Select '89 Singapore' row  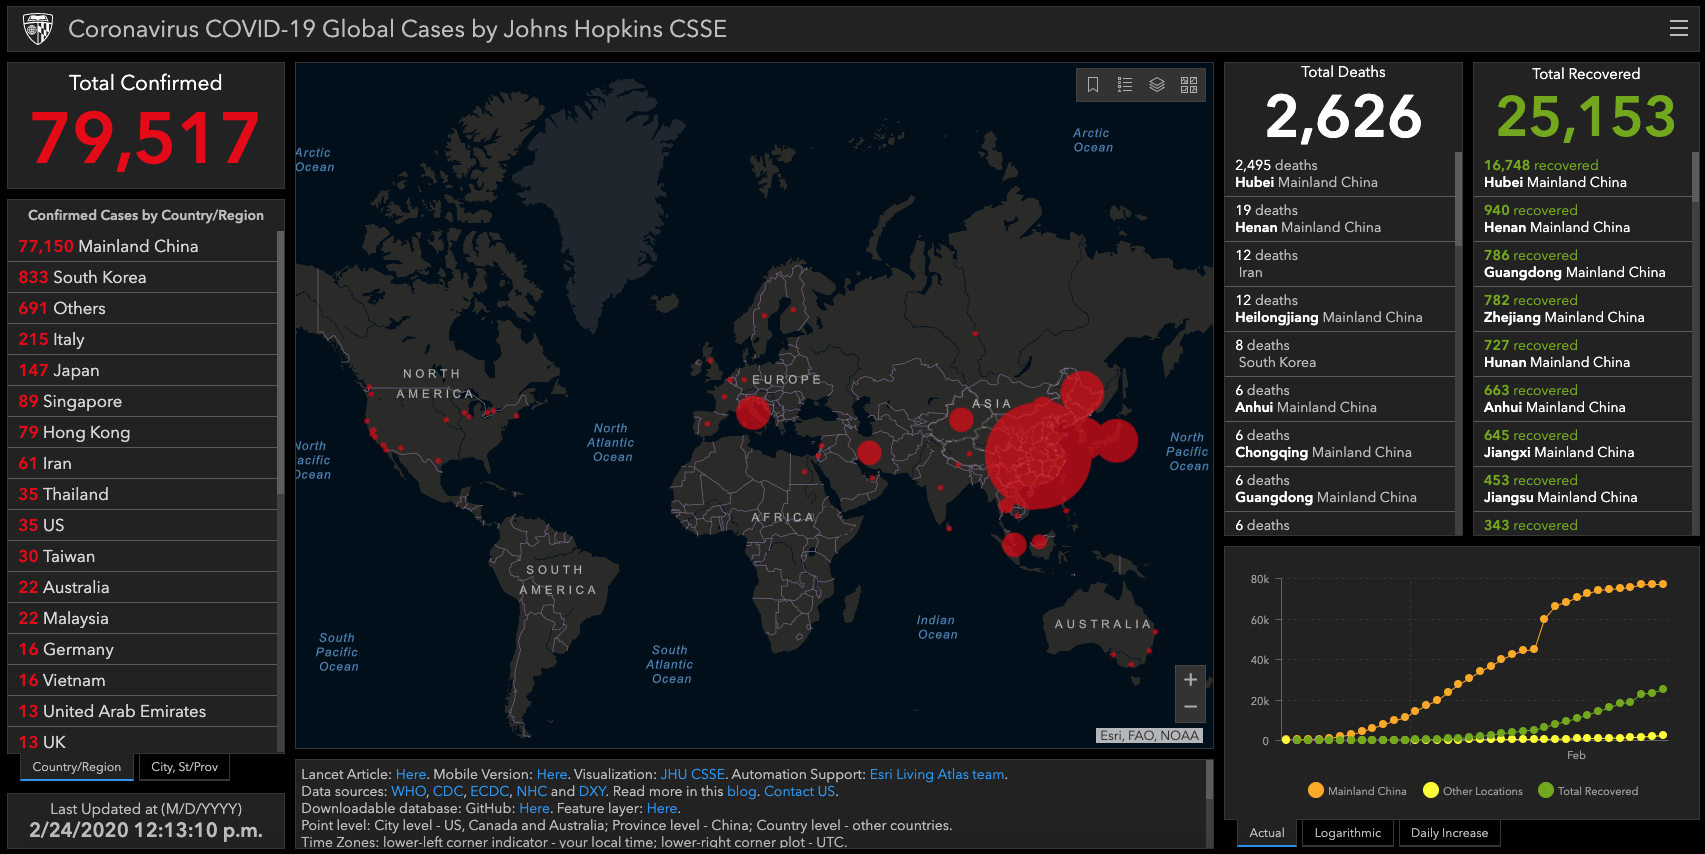point(142,401)
